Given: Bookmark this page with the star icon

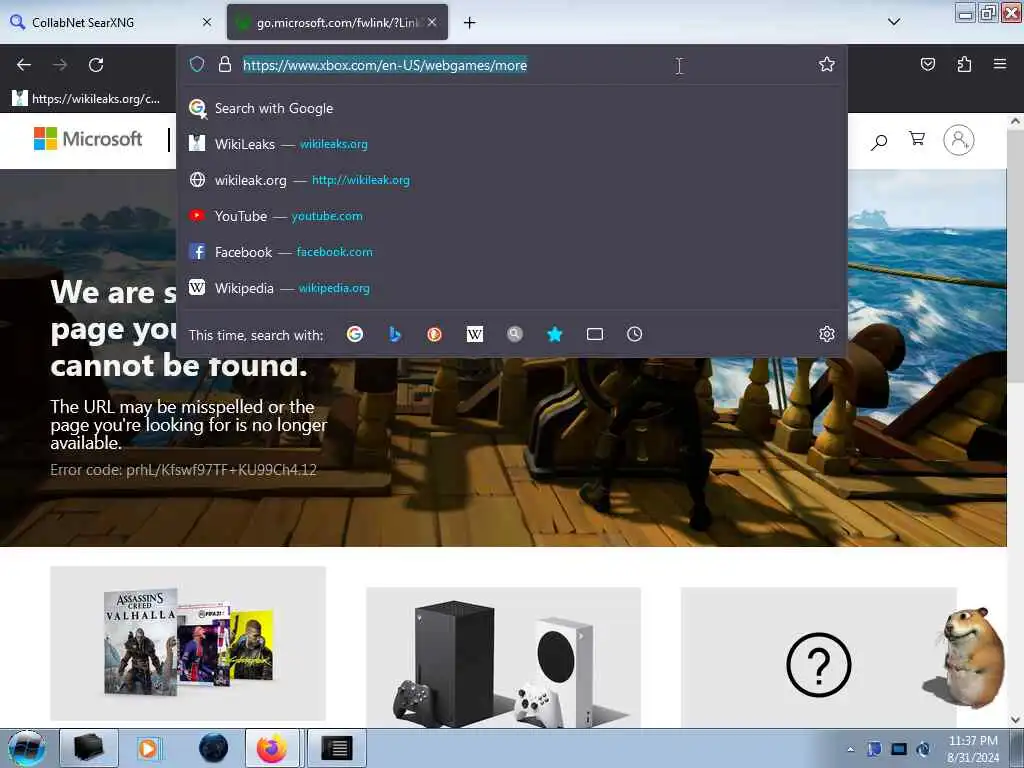Looking at the screenshot, I should coord(827,64).
